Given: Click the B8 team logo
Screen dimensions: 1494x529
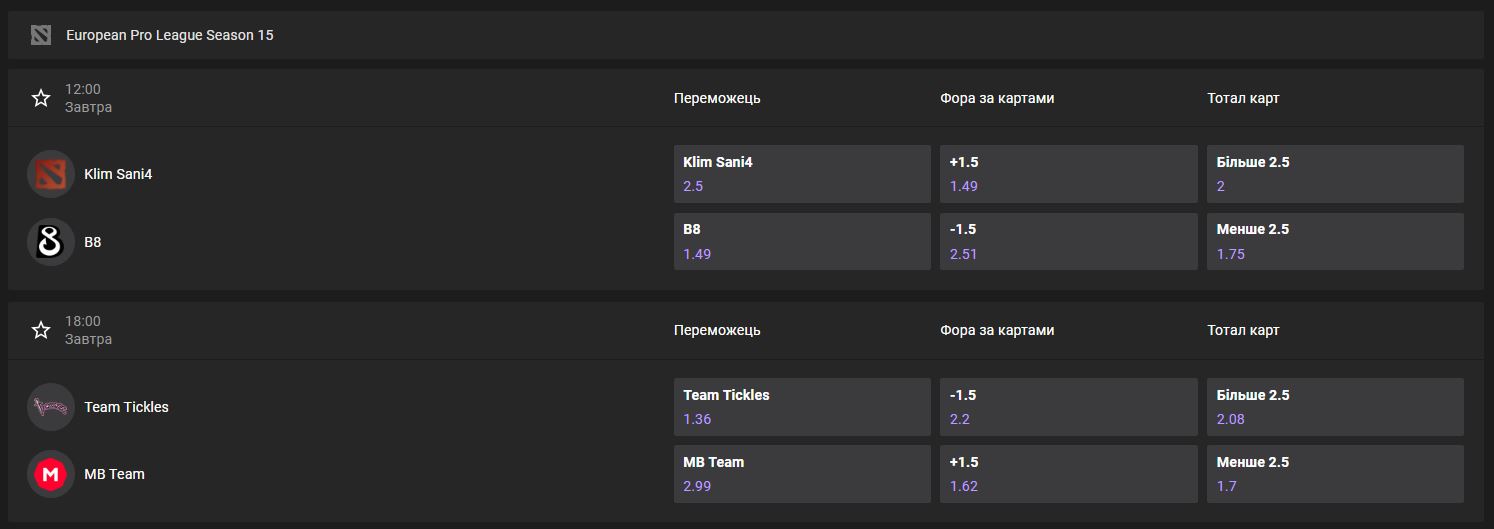Looking at the screenshot, I should pyautogui.click(x=51, y=242).
